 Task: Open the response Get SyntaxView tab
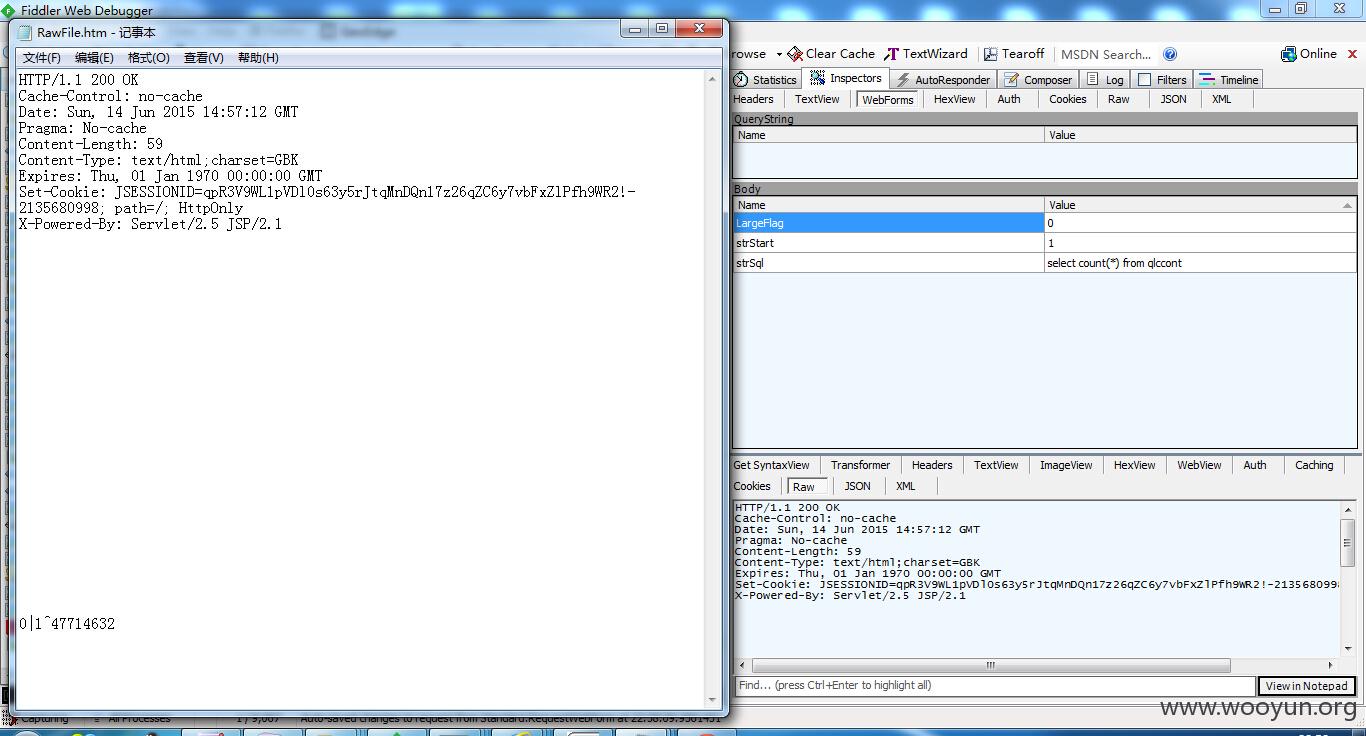[771, 465]
